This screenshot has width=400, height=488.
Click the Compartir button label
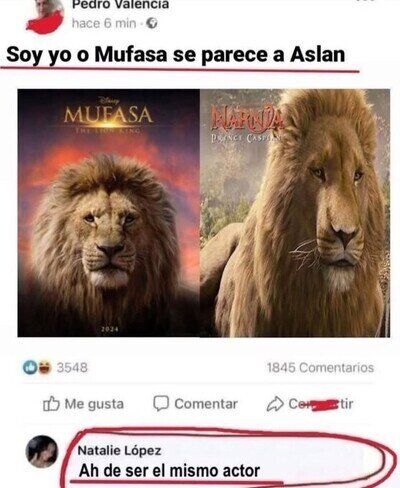coord(321,404)
